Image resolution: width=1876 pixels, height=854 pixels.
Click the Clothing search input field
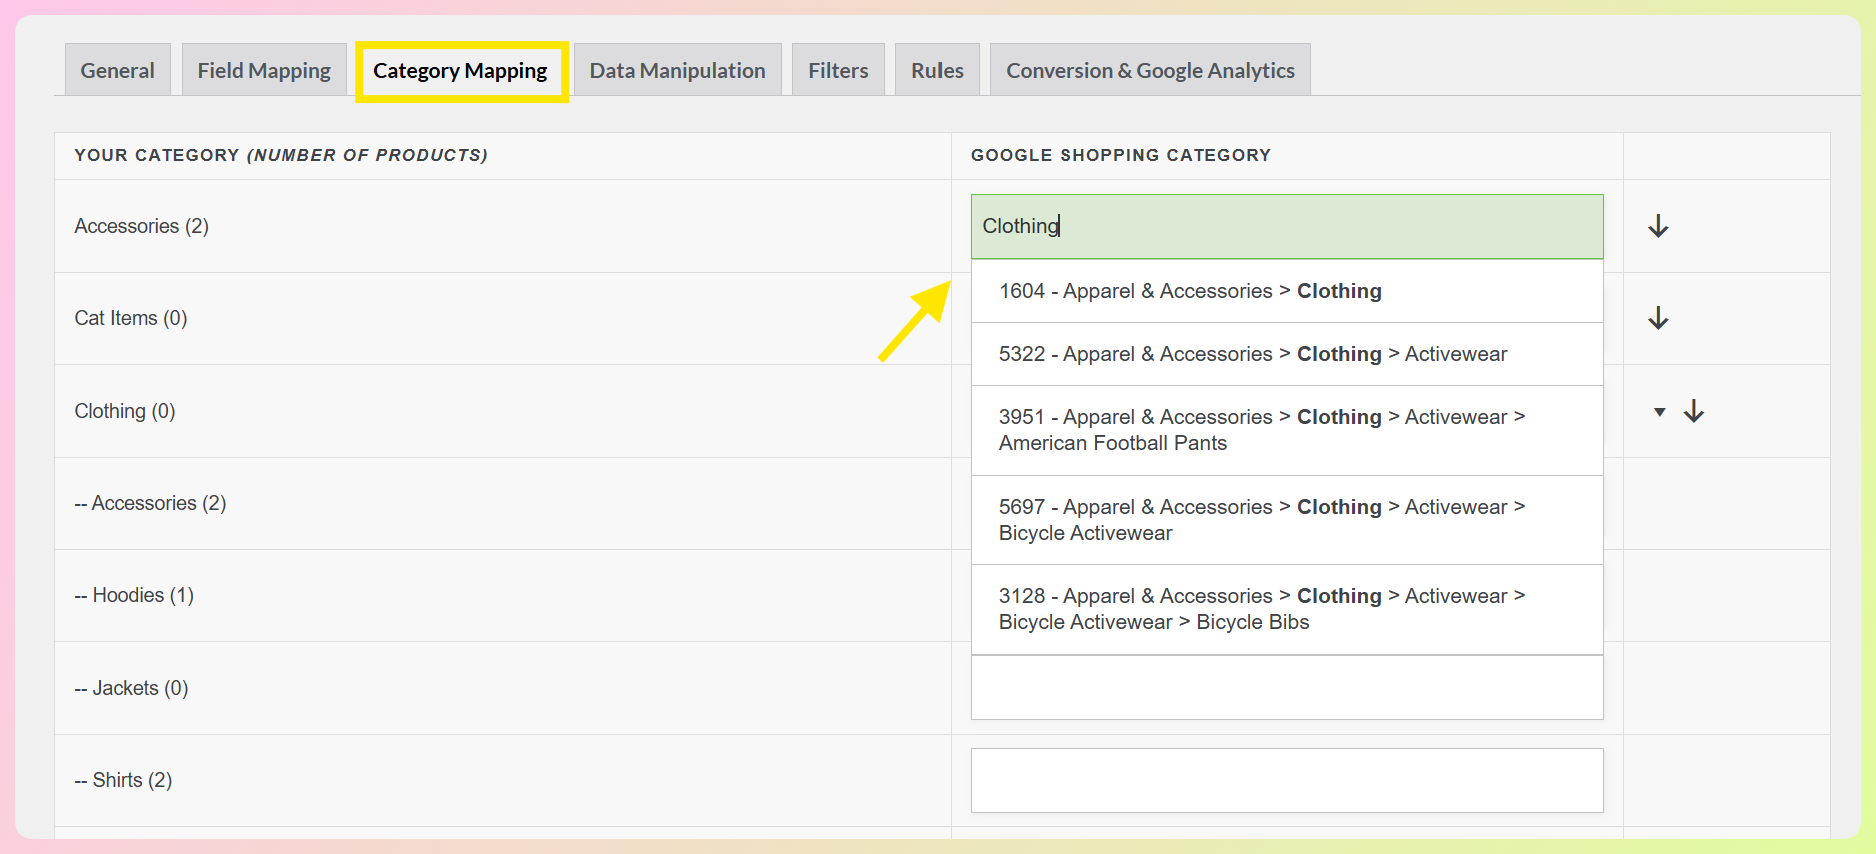click(x=1286, y=226)
